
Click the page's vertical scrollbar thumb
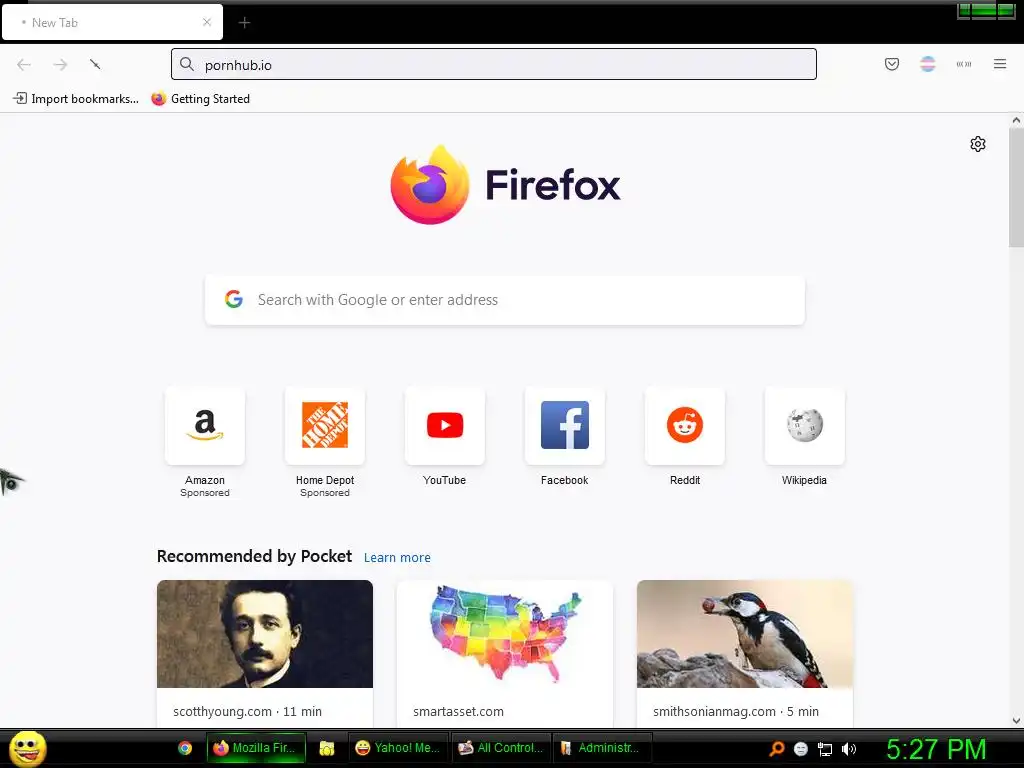click(1016, 188)
